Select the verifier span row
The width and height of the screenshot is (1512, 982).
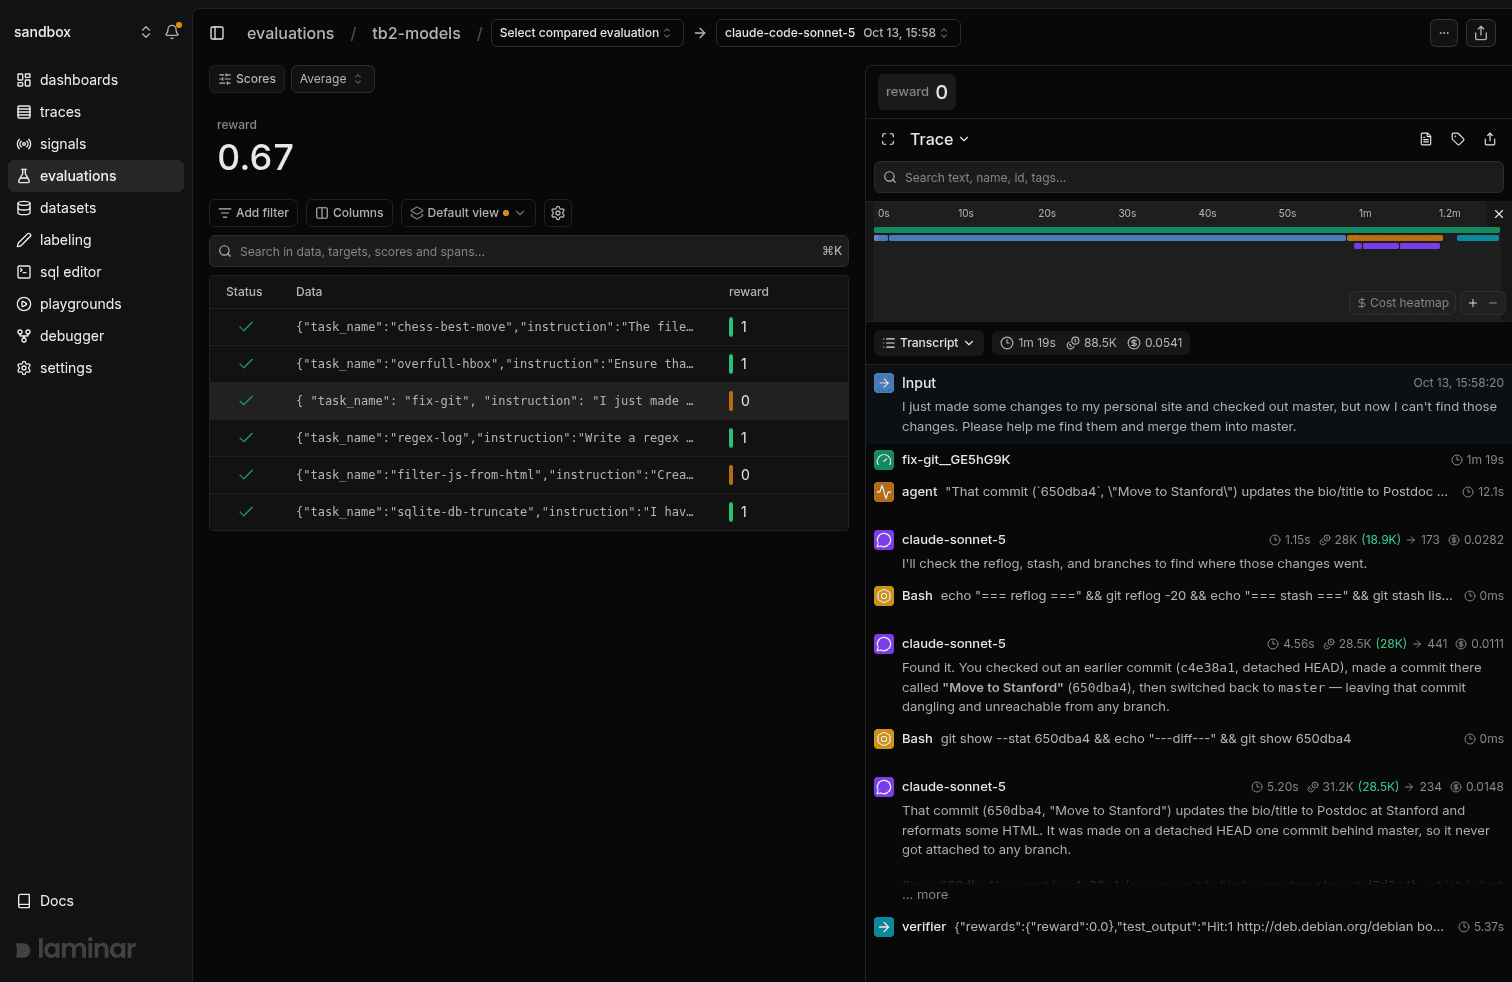(1189, 927)
